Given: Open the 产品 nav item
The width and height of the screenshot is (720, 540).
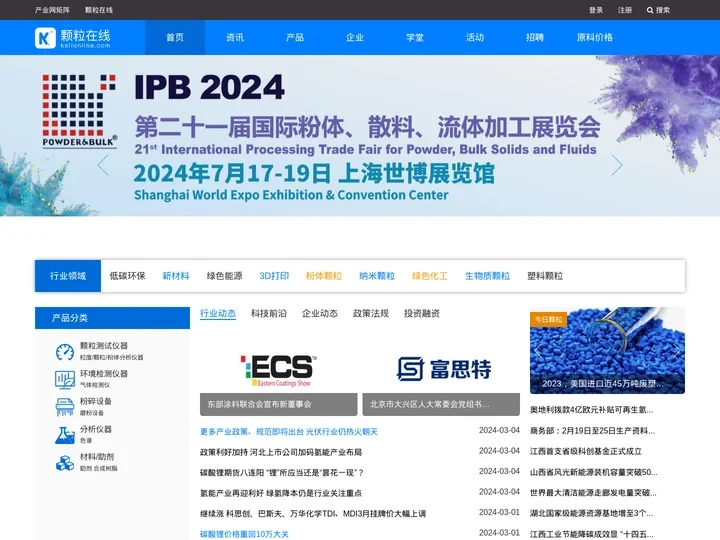Looking at the screenshot, I should (295, 38).
